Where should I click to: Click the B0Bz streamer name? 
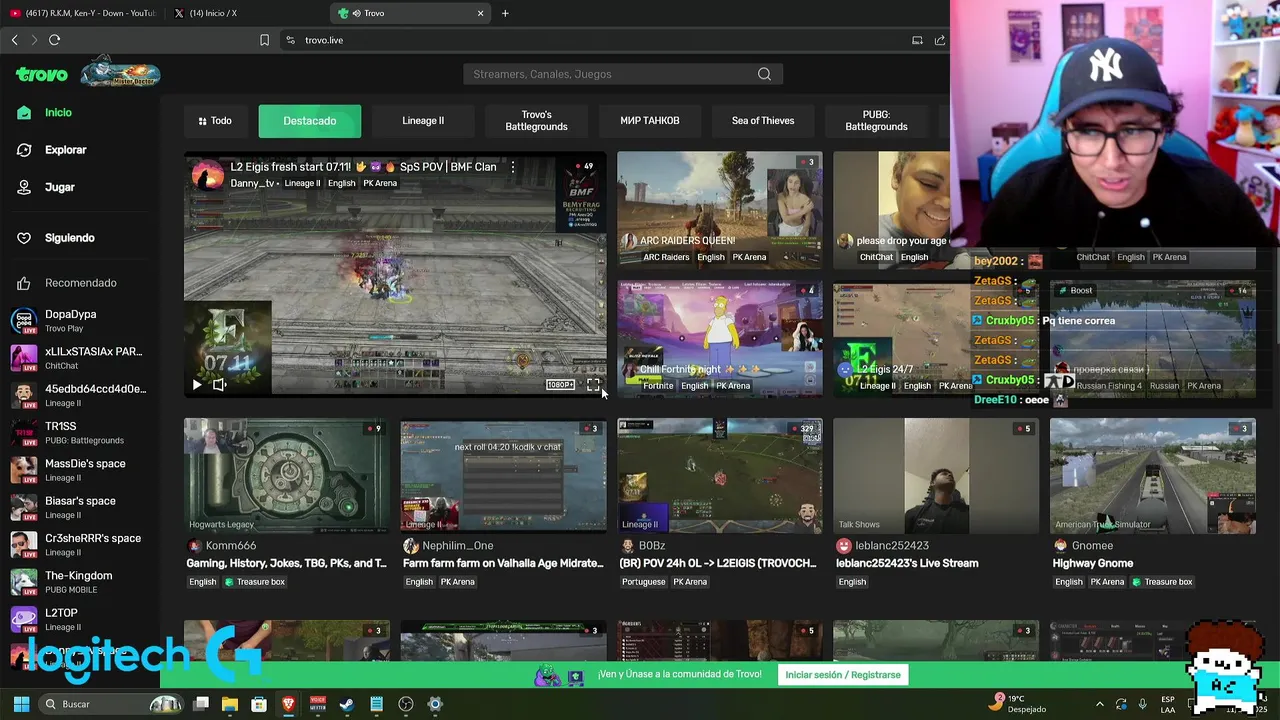tap(652, 546)
